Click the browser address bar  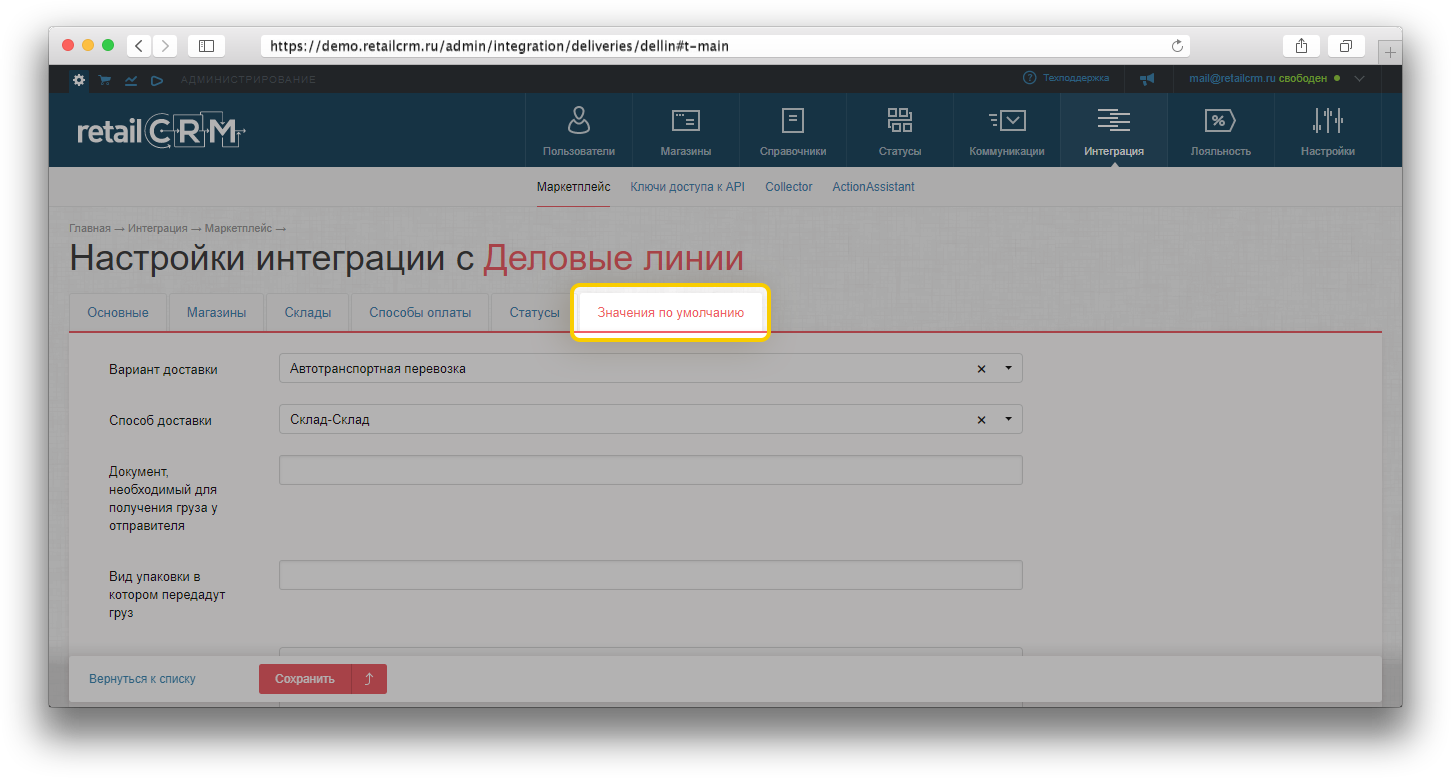(725, 46)
